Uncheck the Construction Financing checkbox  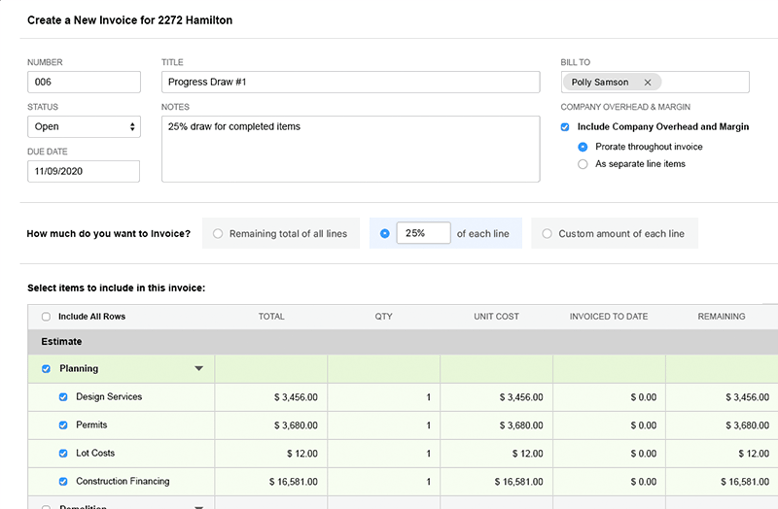pos(63,481)
